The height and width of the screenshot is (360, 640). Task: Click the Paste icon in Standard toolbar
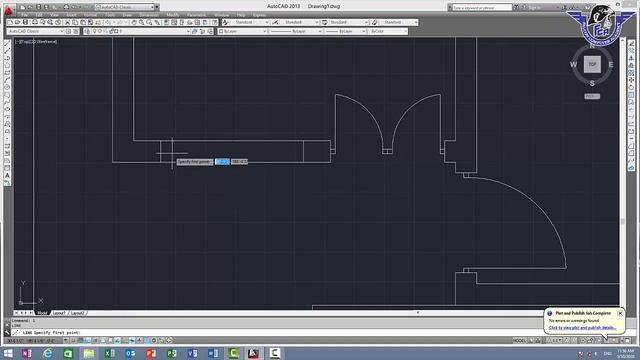(x=83, y=22)
